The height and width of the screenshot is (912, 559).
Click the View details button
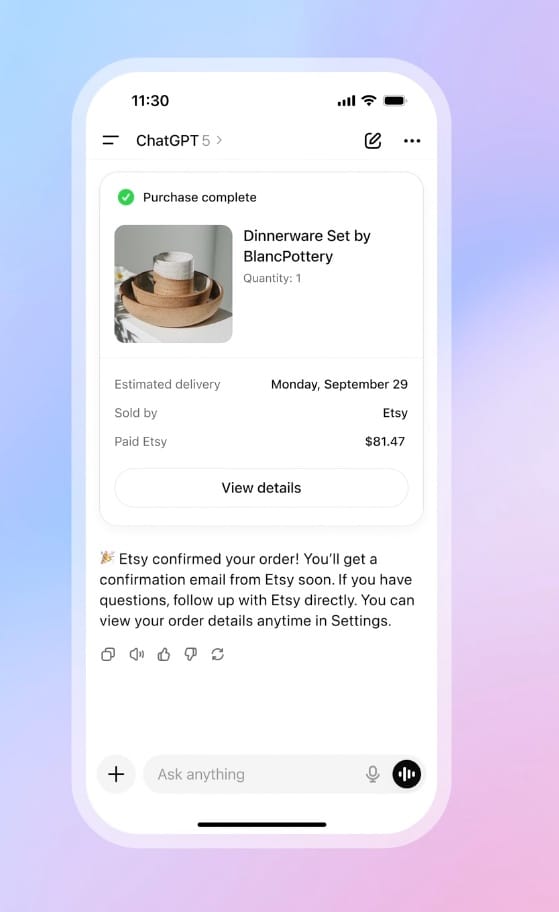coord(261,488)
